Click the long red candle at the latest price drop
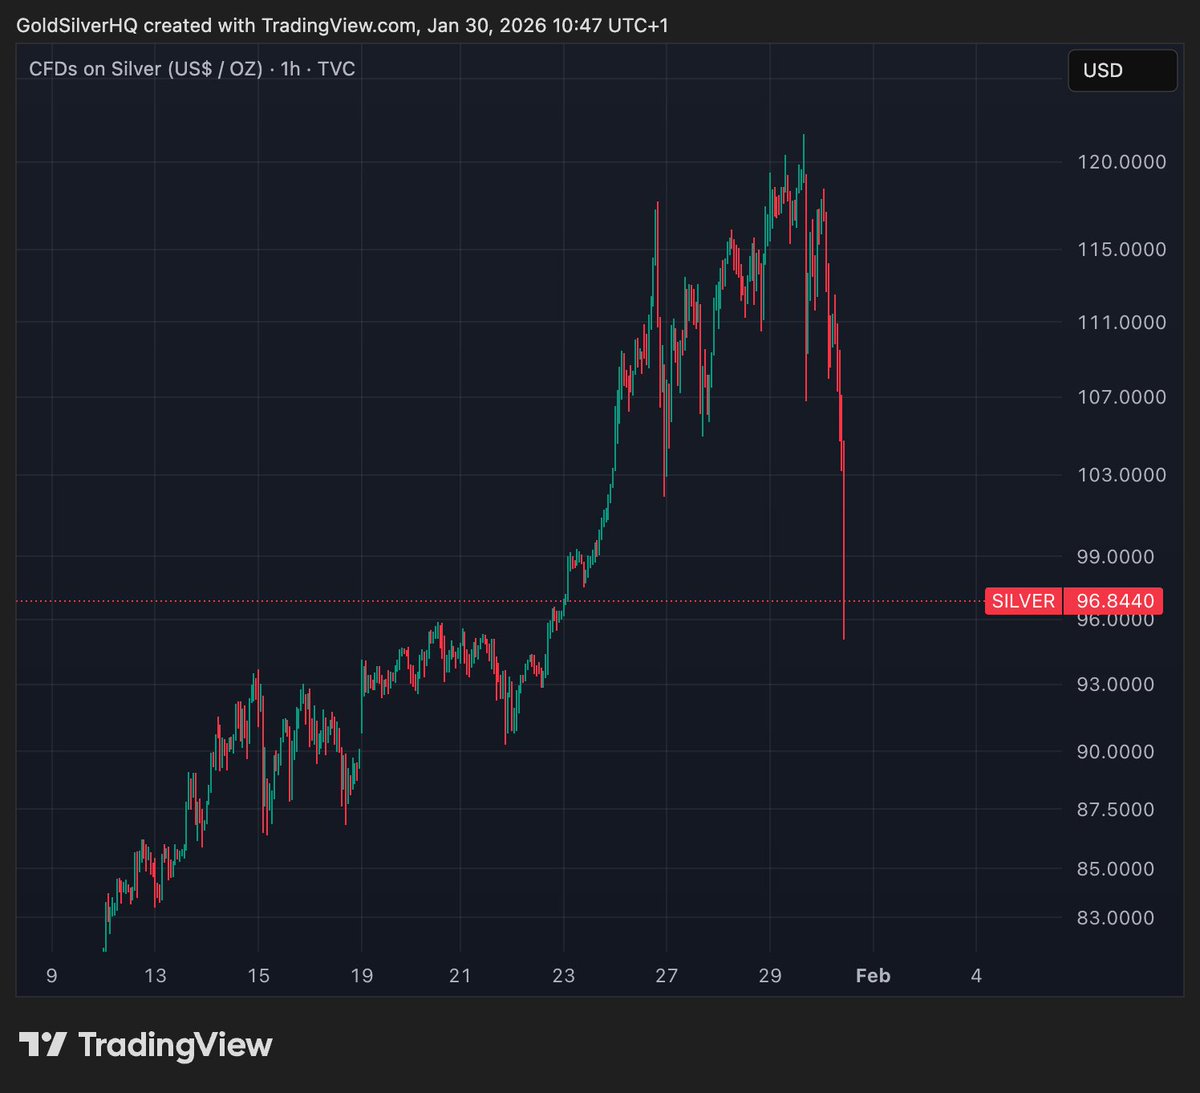The height and width of the screenshot is (1093, 1200). (x=844, y=540)
